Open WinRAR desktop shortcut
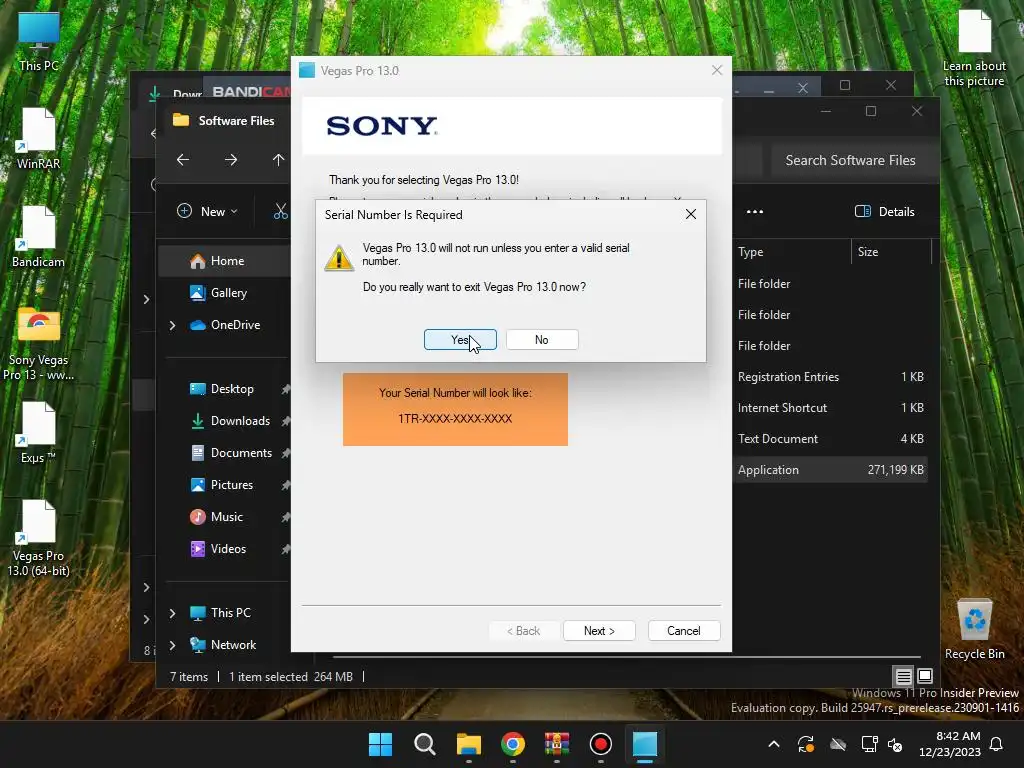Viewport: 1024px width, 768px height. click(39, 139)
